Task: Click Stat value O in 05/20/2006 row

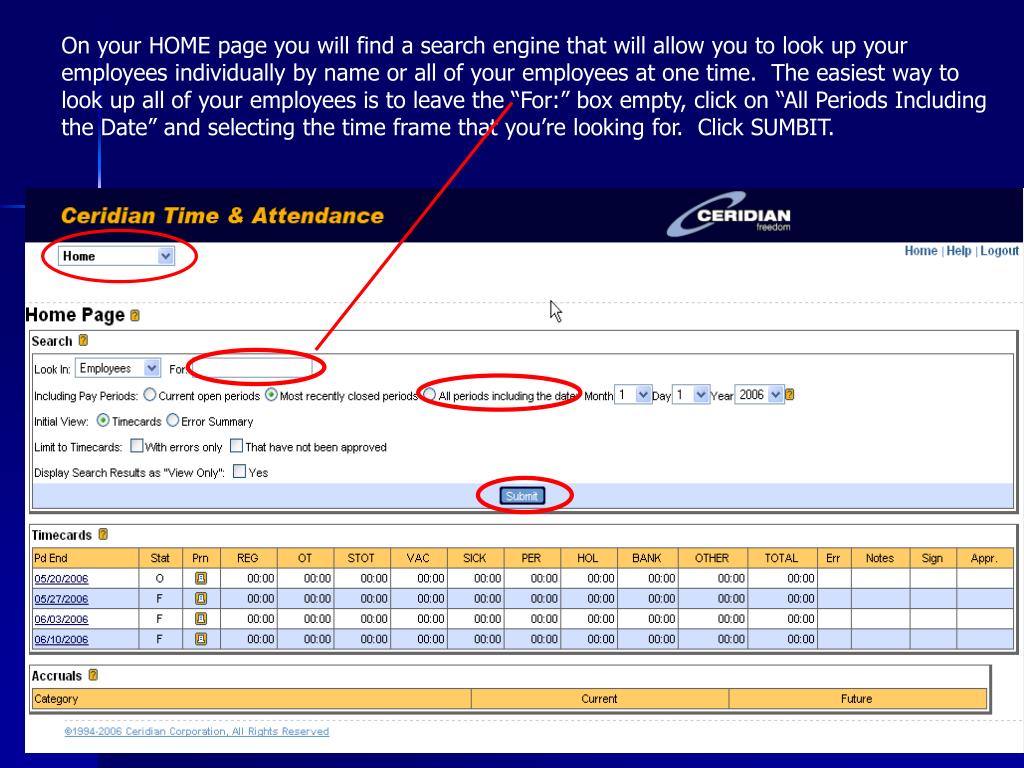Action: (x=160, y=579)
